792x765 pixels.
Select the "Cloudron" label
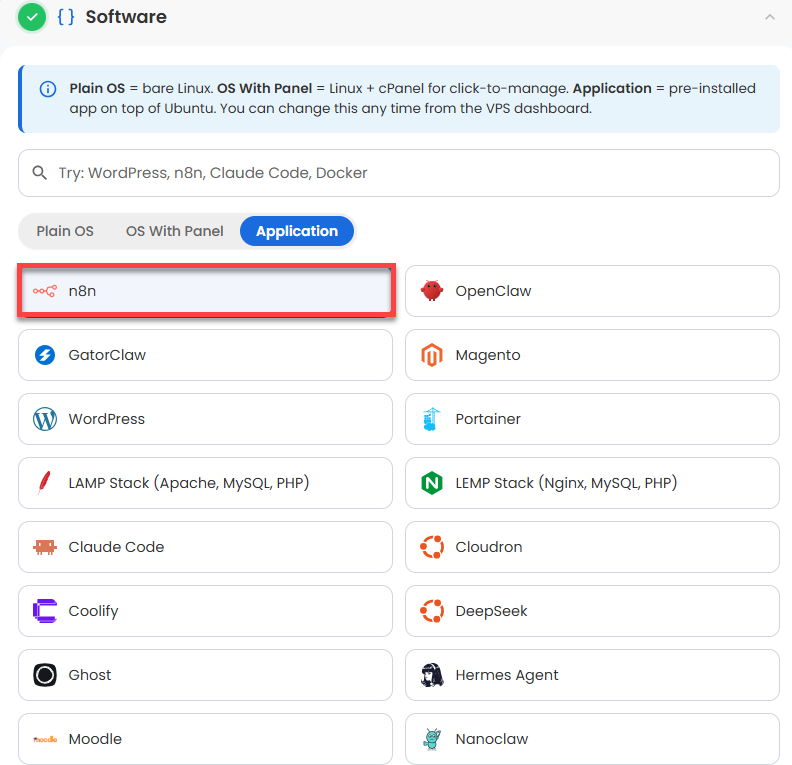click(489, 547)
